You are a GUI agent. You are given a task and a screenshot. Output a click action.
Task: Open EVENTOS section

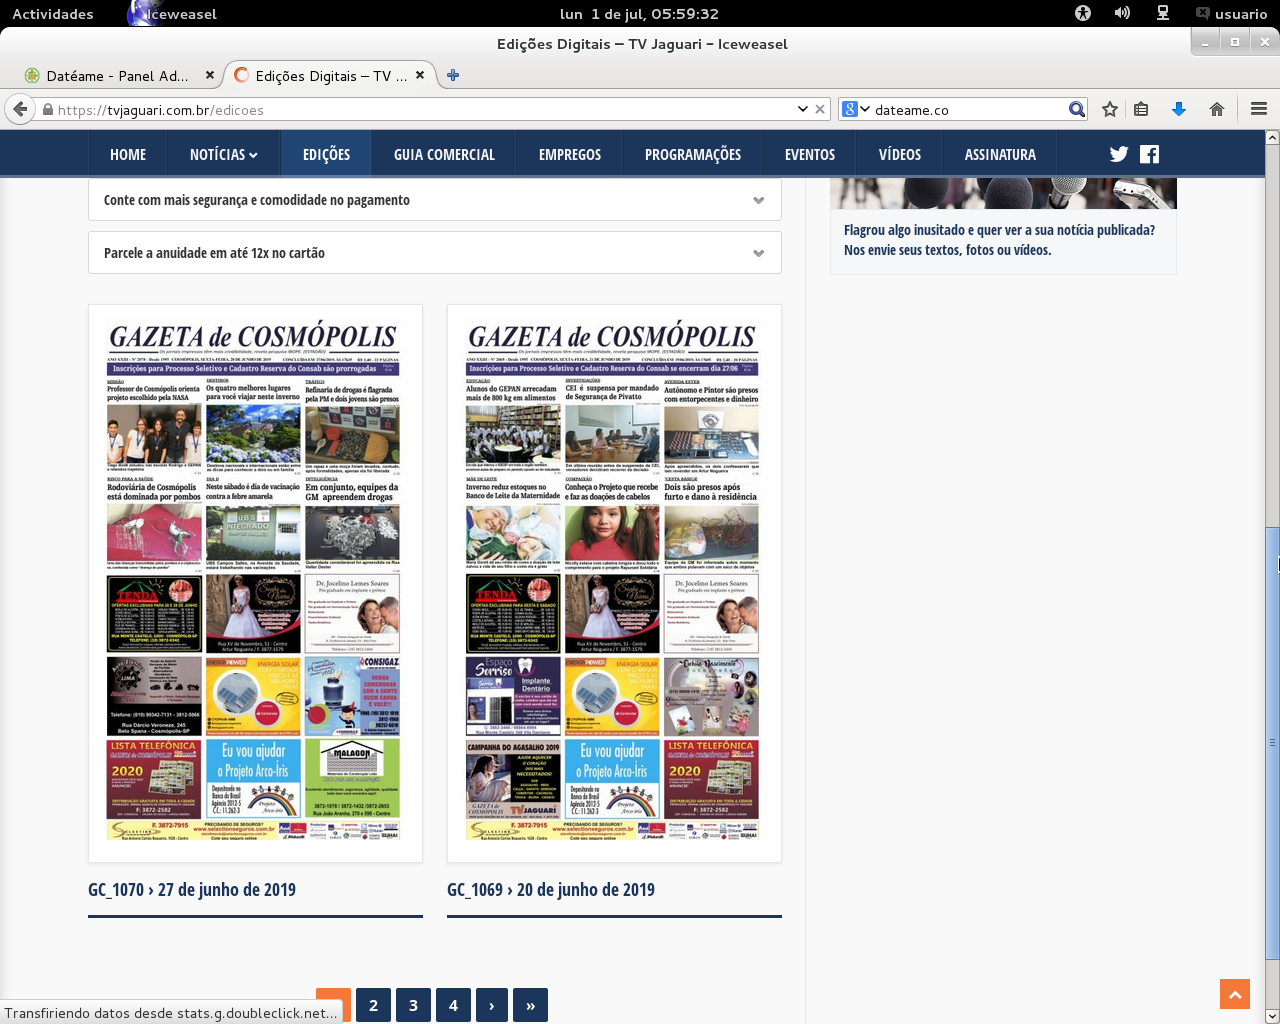pos(810,154)
